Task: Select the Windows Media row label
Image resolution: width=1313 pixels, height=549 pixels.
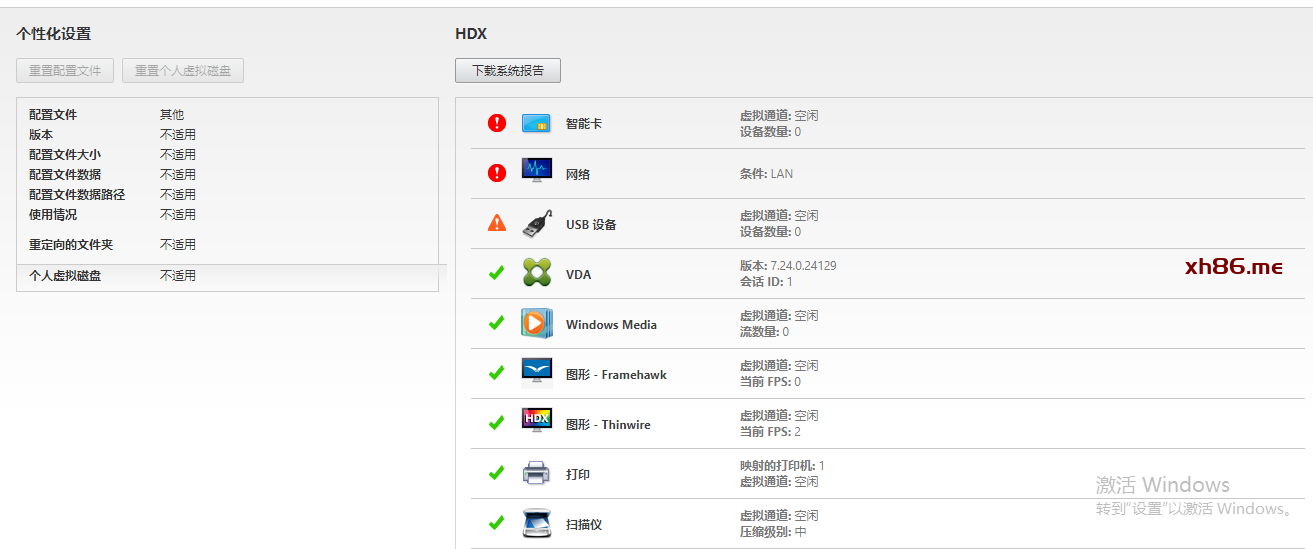Action: (x=611, y=325)
